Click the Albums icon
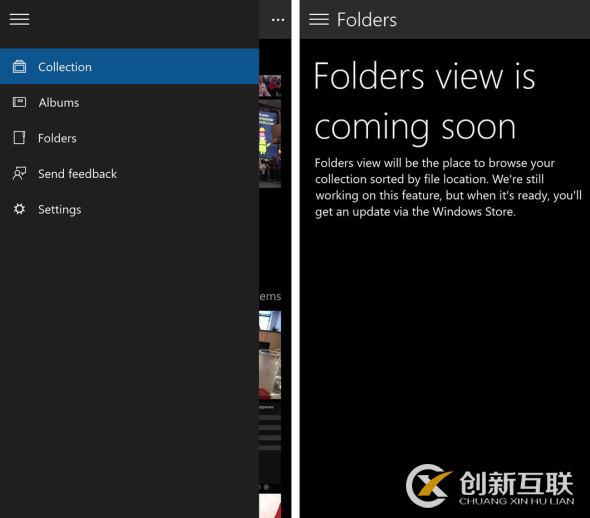The width and height of the screenshot is (590, 518). [x=19, y=102]
